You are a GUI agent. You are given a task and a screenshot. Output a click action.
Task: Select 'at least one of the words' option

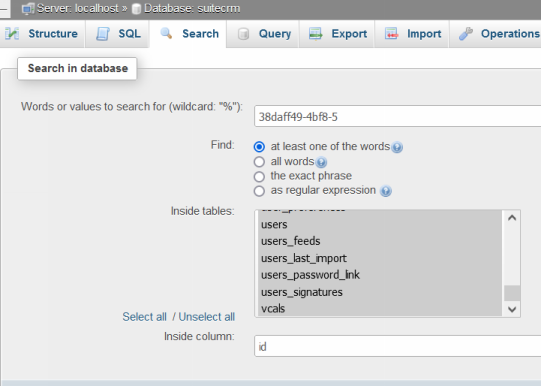pos(259,147)
